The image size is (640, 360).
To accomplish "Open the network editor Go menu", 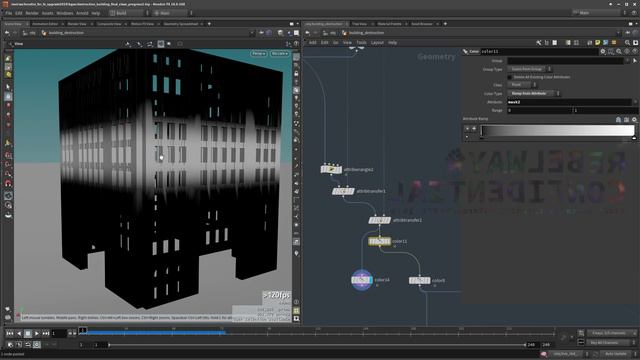I will click(x=336, y=42).
